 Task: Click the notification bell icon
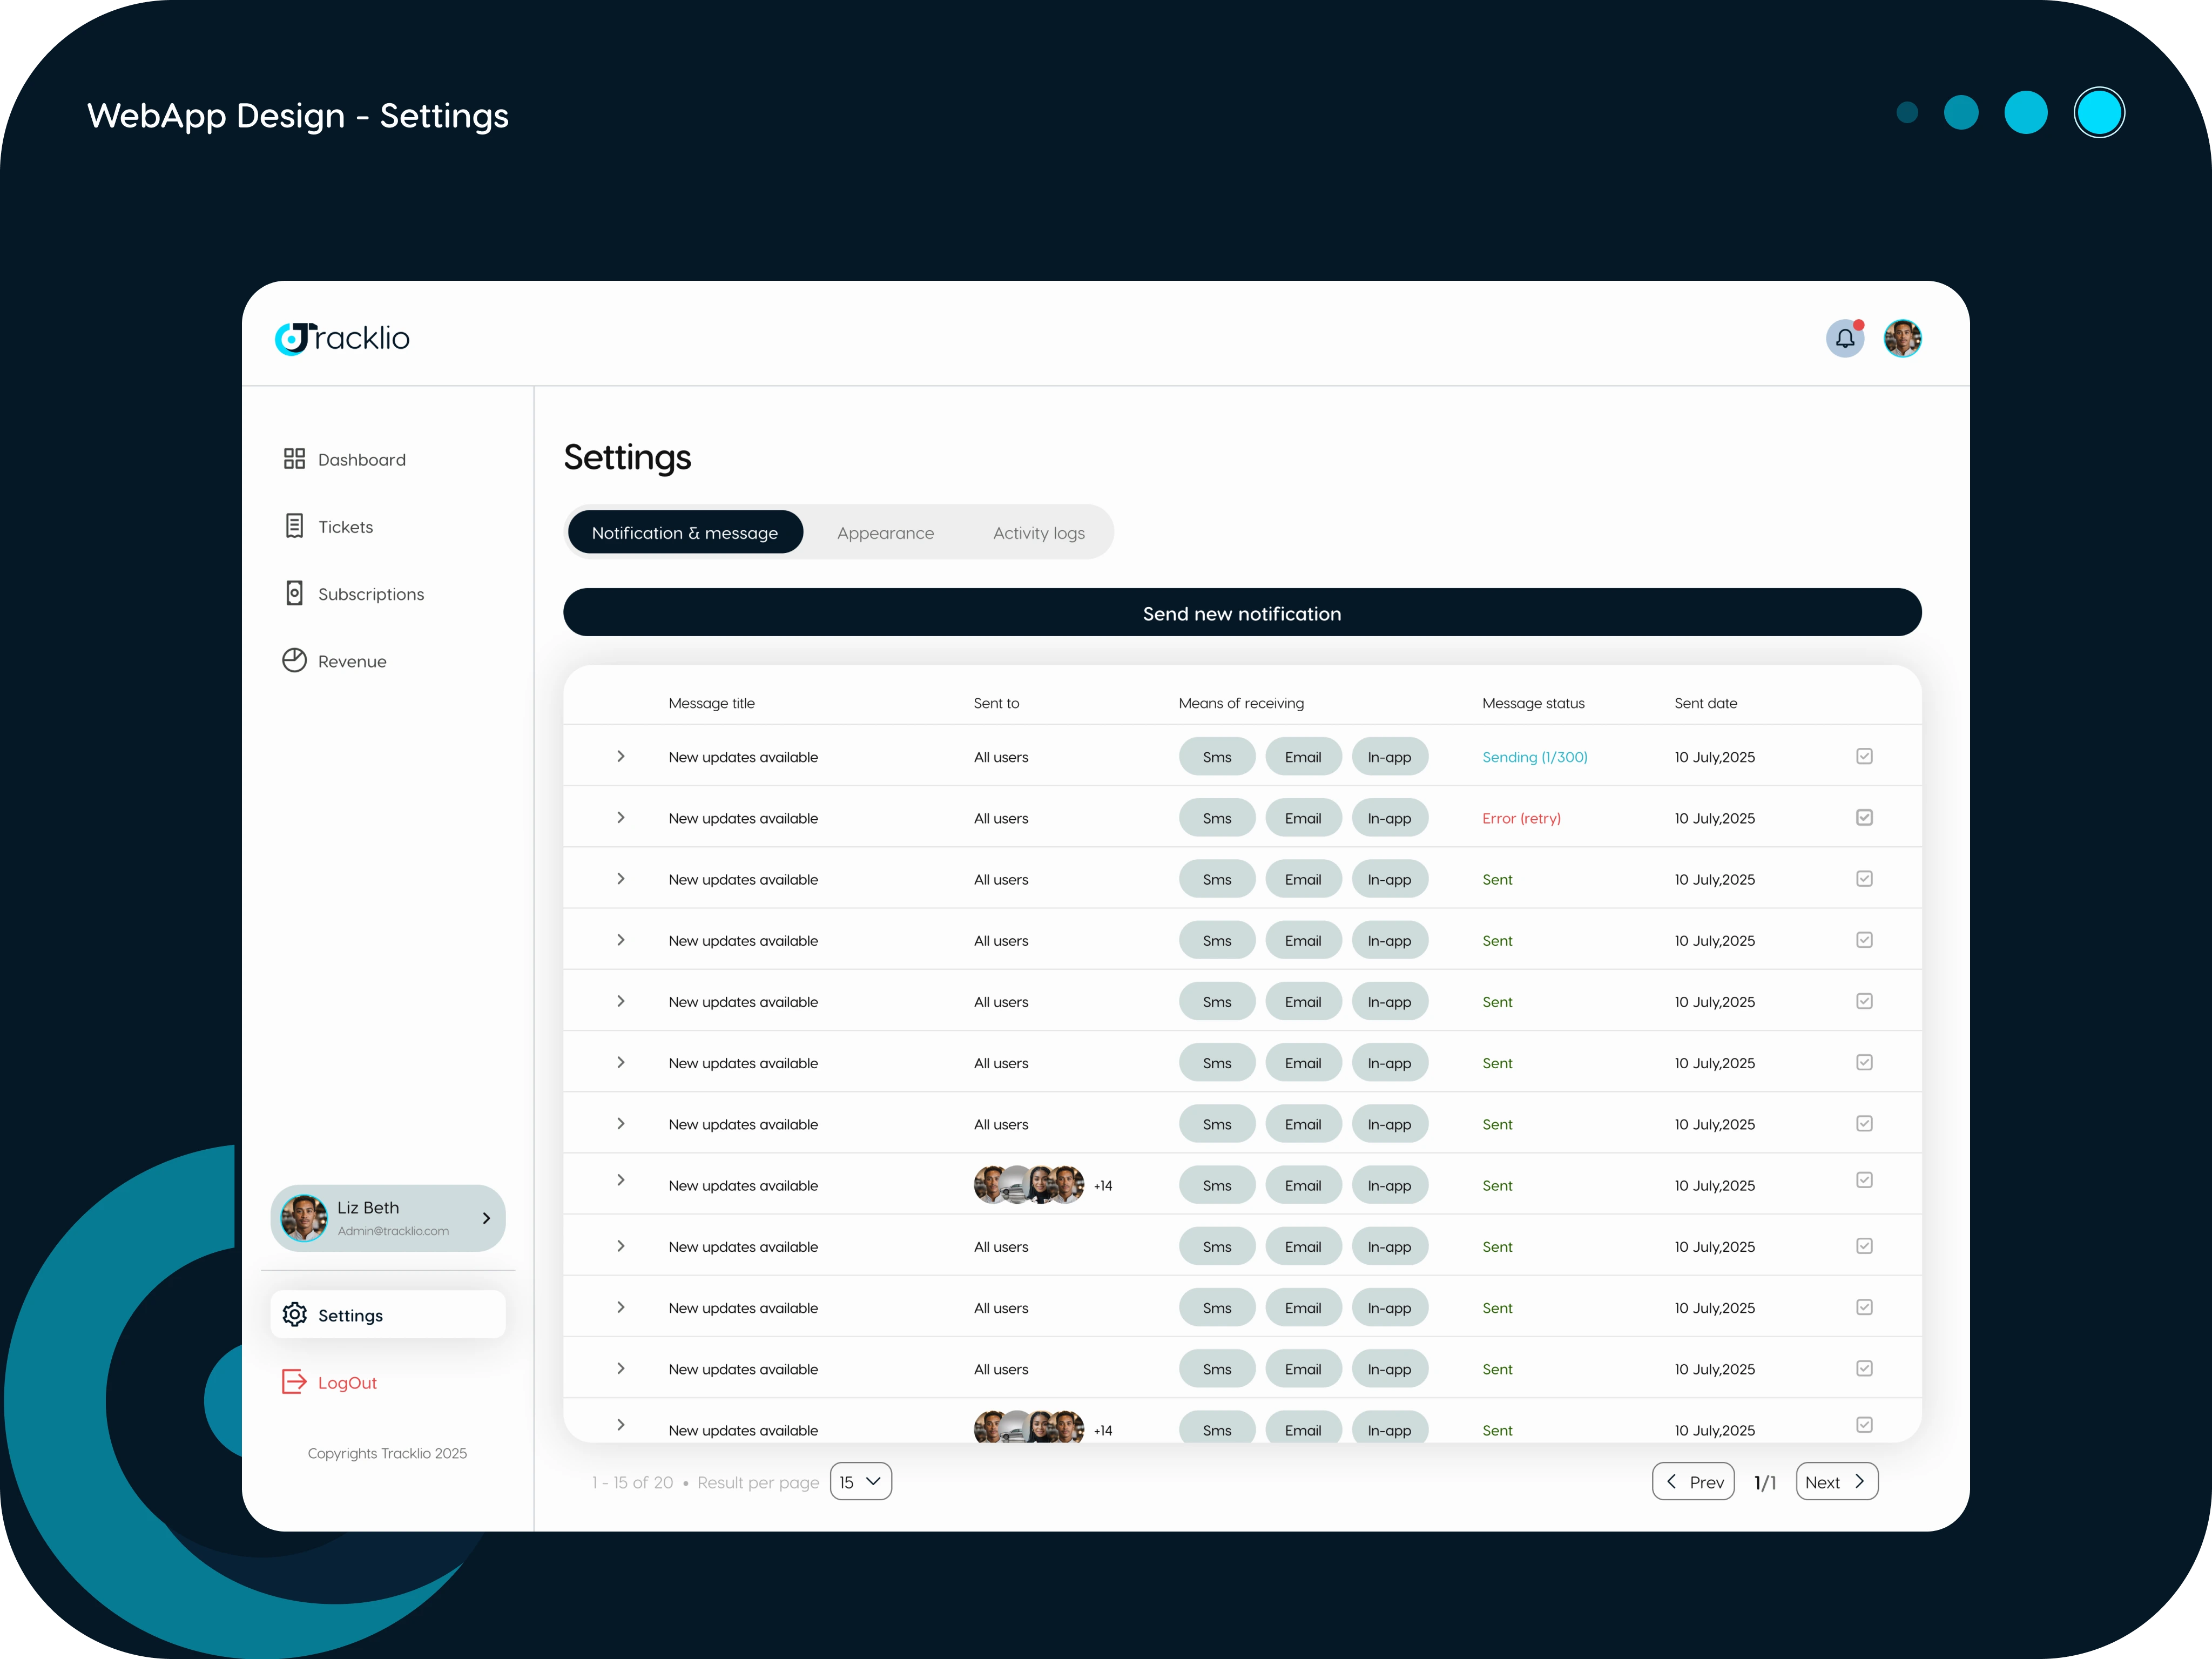[1845, 338]
